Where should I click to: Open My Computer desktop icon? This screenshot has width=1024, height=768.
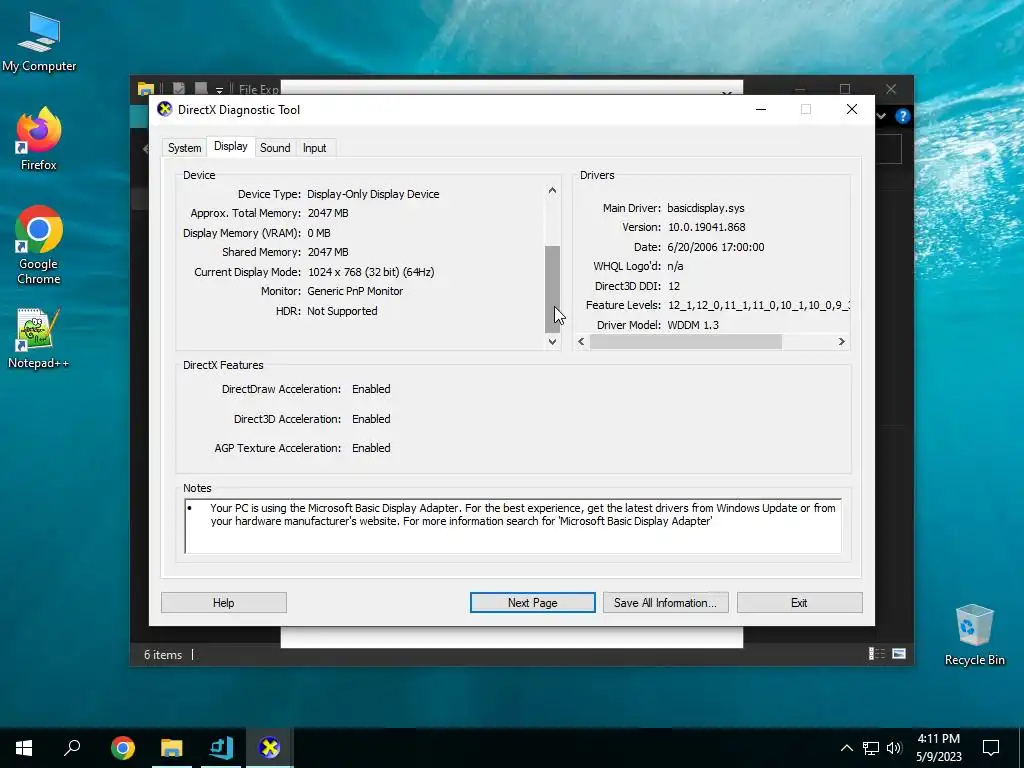[x=39, y=41]
